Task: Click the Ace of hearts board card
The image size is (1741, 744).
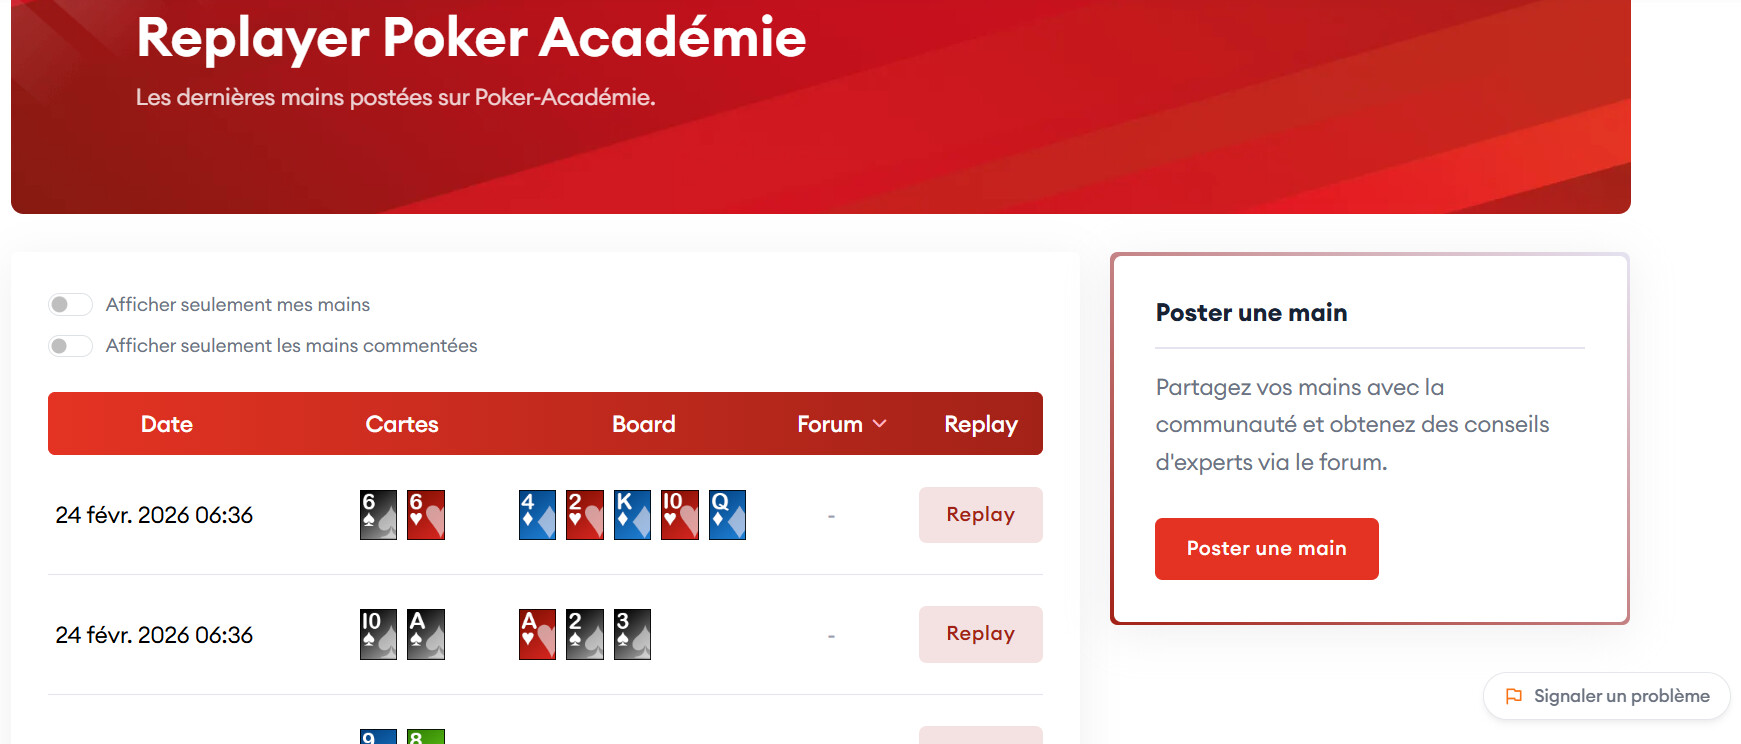Action: (537, 634)
